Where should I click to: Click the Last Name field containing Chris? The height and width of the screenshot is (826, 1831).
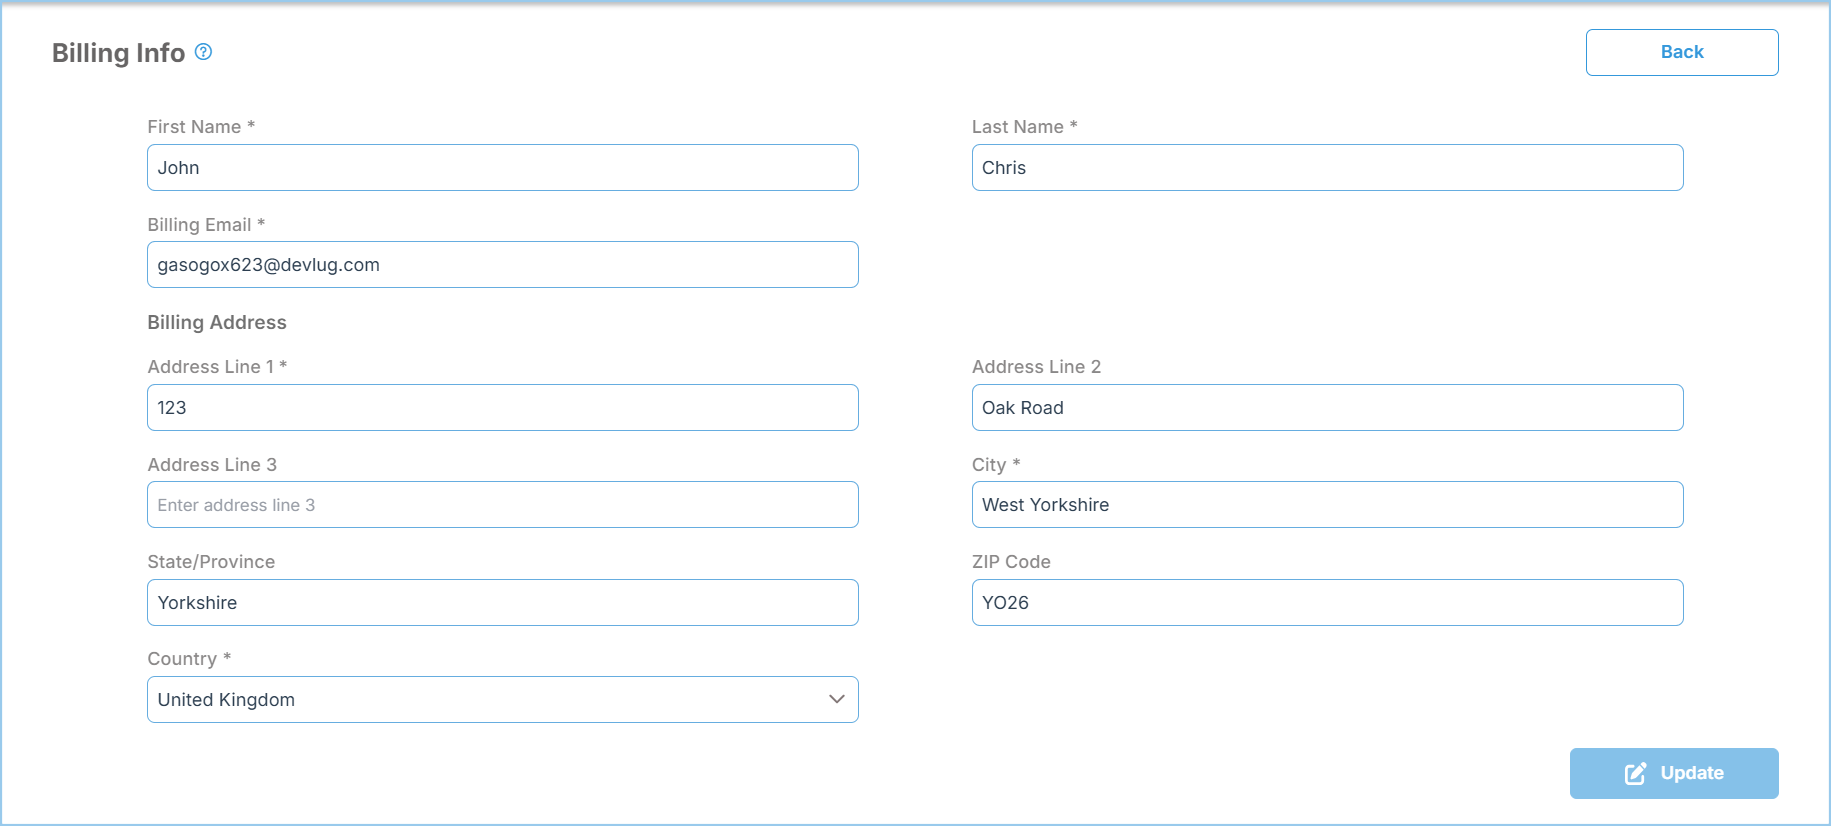pos(1326,168)
